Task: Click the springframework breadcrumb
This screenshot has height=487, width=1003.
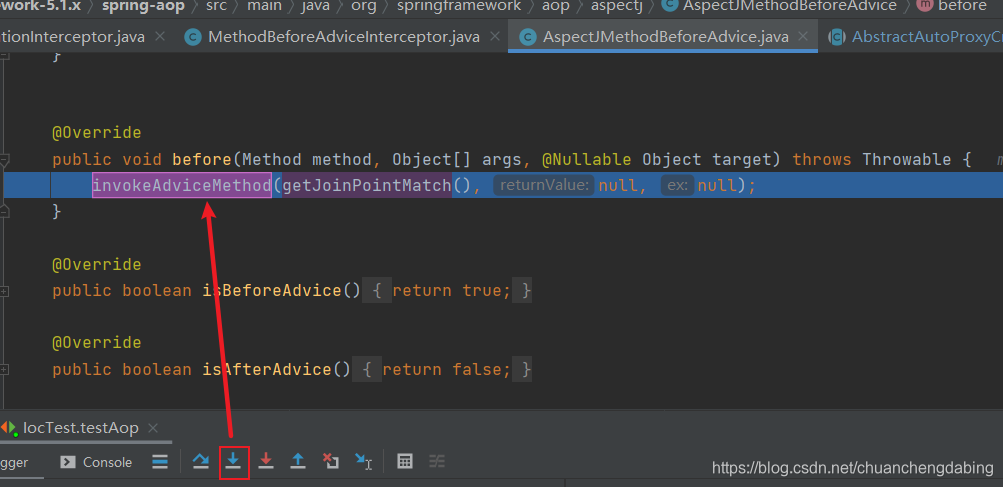Action: [x=459, y=6]
